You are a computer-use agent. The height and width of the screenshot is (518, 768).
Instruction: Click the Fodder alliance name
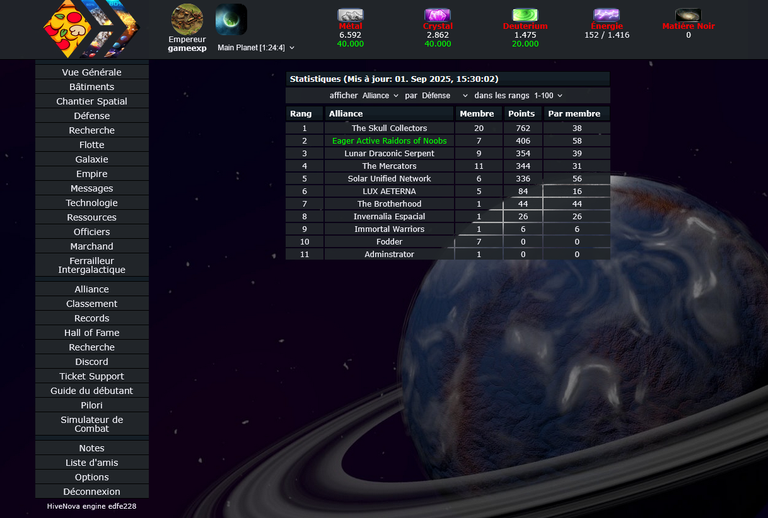tap(389, 242)
